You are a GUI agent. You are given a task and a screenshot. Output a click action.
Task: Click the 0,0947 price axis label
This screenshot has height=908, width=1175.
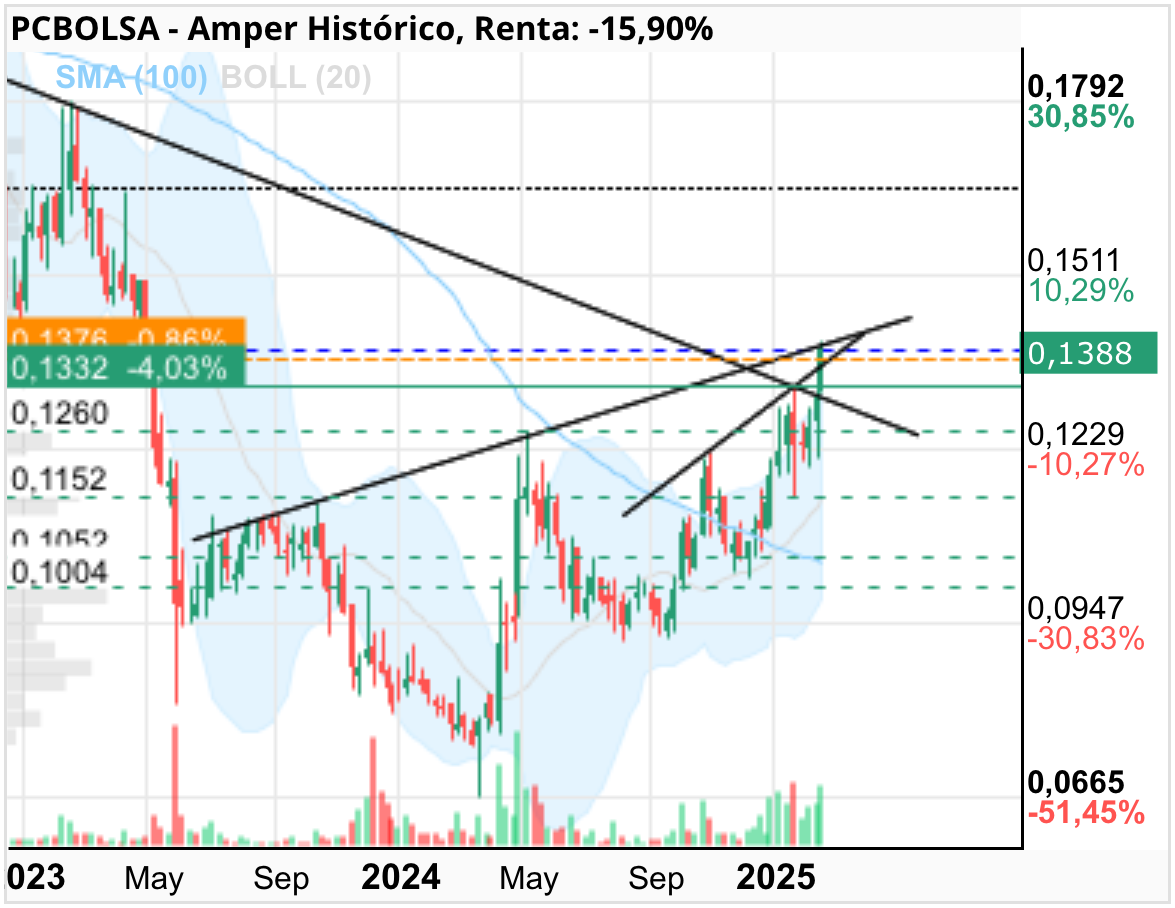[x=1075, y=608]
